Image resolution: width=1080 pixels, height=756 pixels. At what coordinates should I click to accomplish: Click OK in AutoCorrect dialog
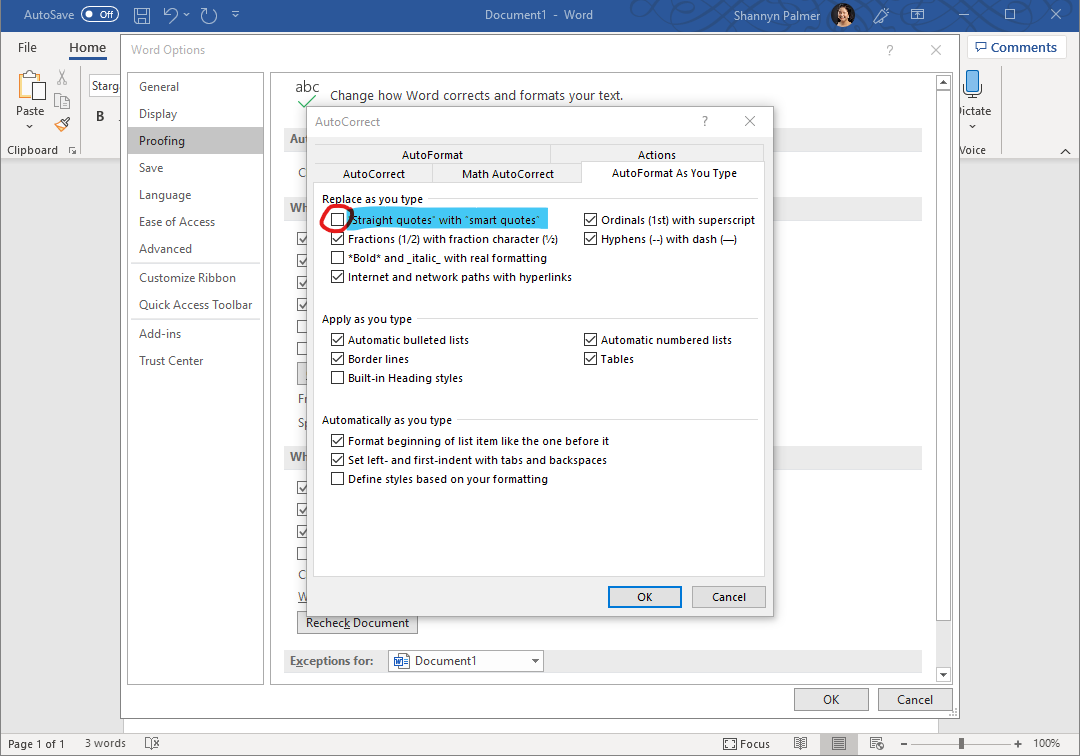[x=645, y=597]
